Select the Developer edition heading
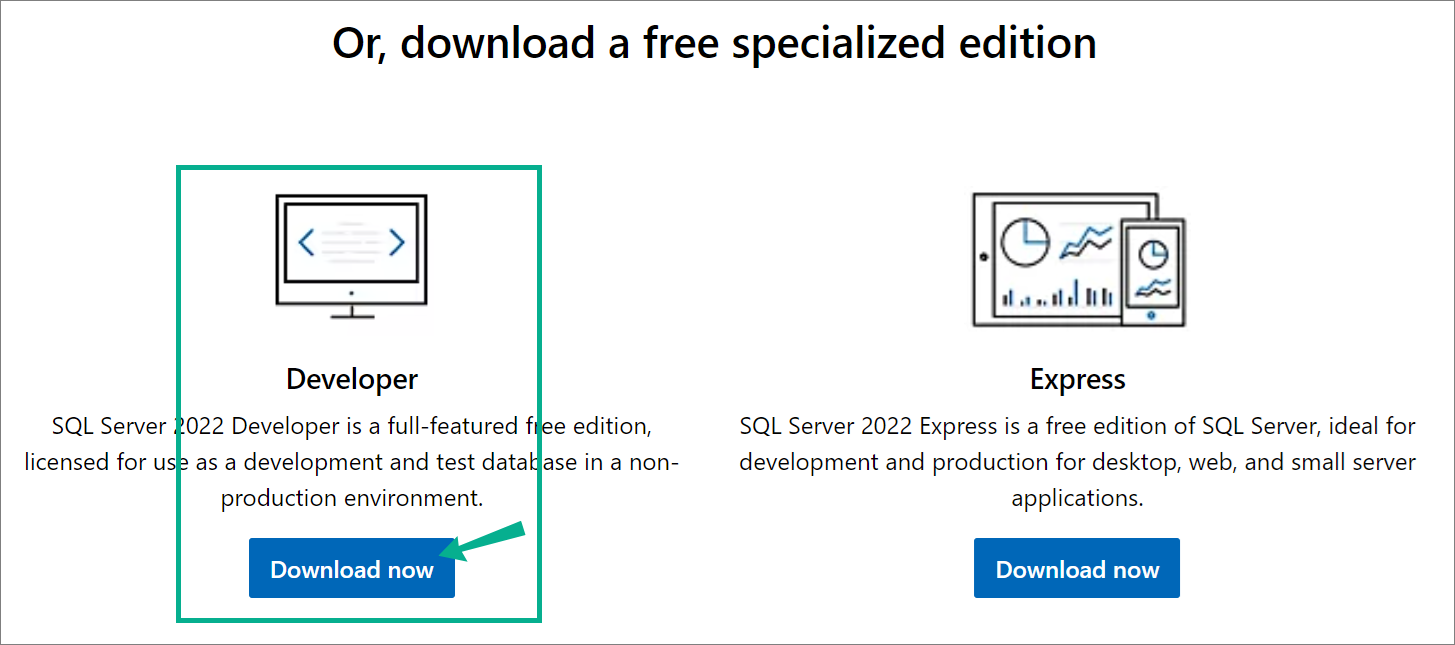Viewport: 1455px width, 645px height. tap(352, 379)
